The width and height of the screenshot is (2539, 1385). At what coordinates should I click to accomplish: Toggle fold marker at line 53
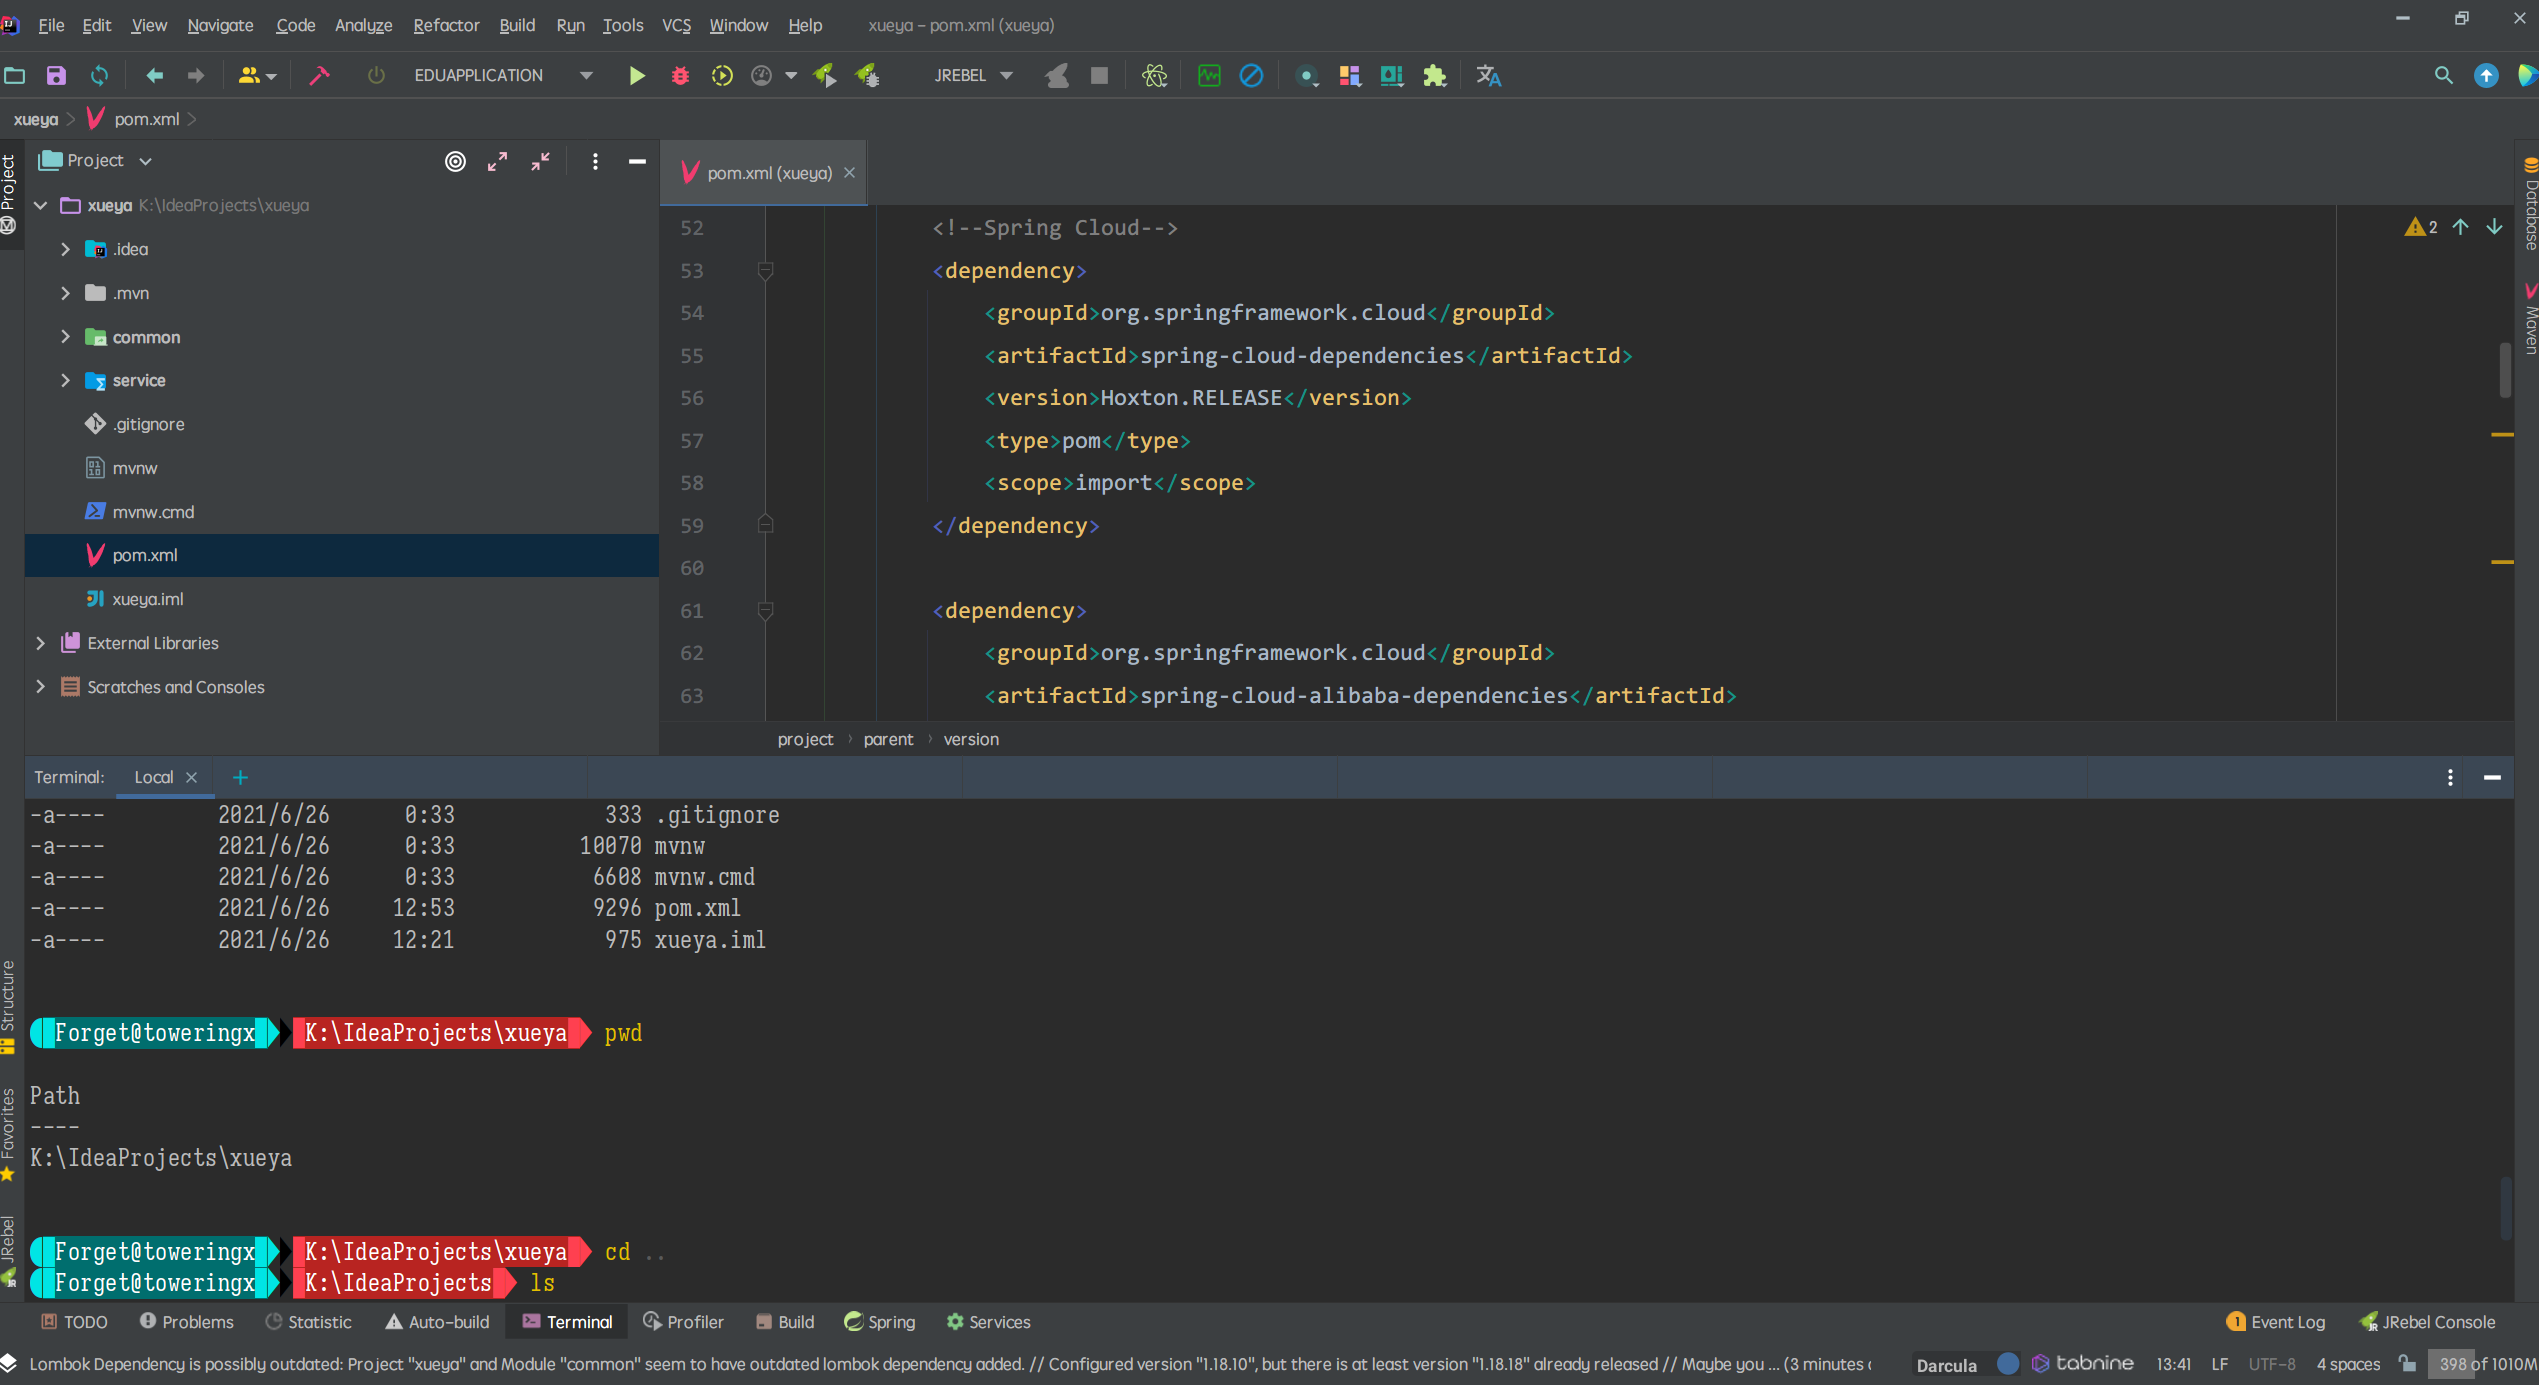(765, 270)
